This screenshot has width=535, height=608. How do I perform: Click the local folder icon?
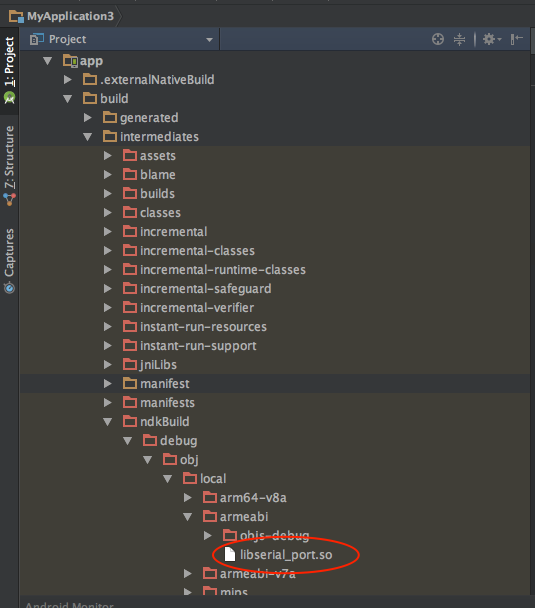190,478
